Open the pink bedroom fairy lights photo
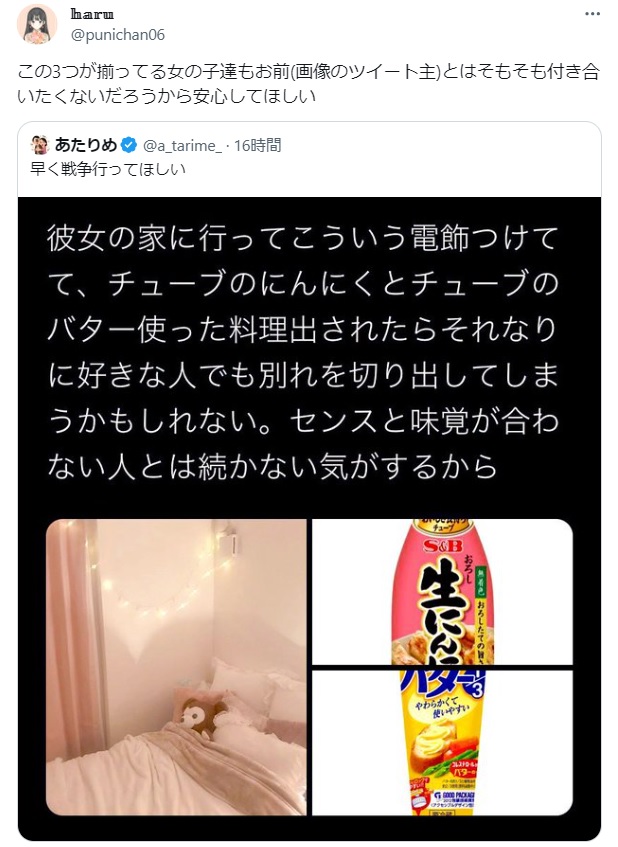Screen dimensions: 618x847 coord(176,667)
